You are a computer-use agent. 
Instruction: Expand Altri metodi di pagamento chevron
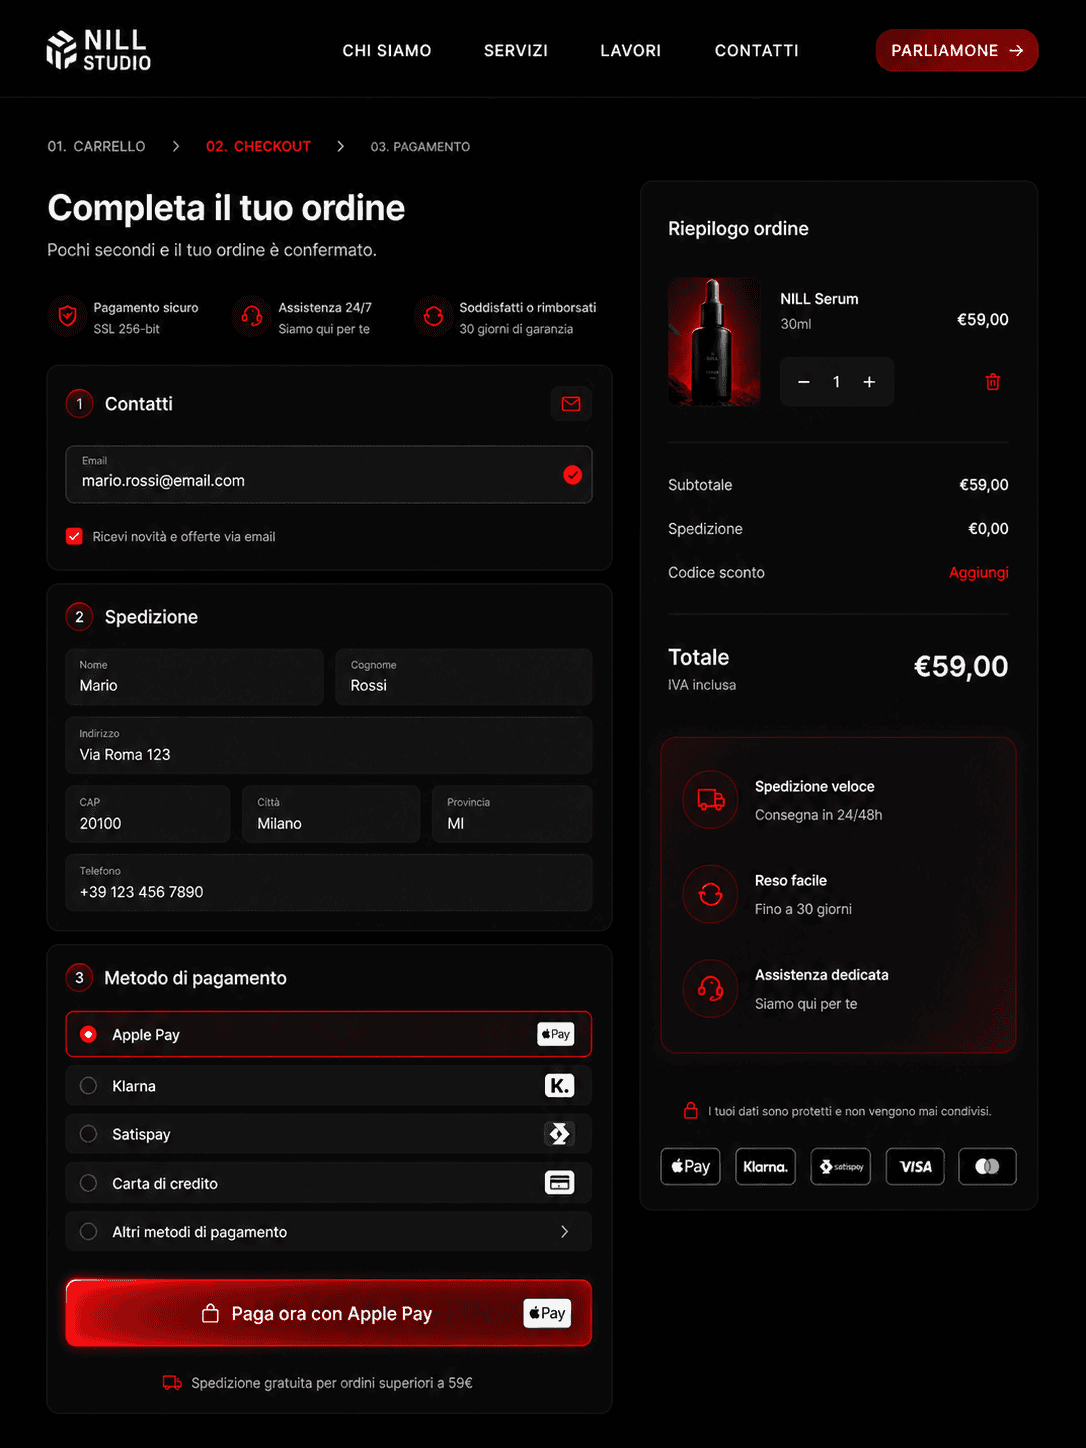tap(565, 1232)
